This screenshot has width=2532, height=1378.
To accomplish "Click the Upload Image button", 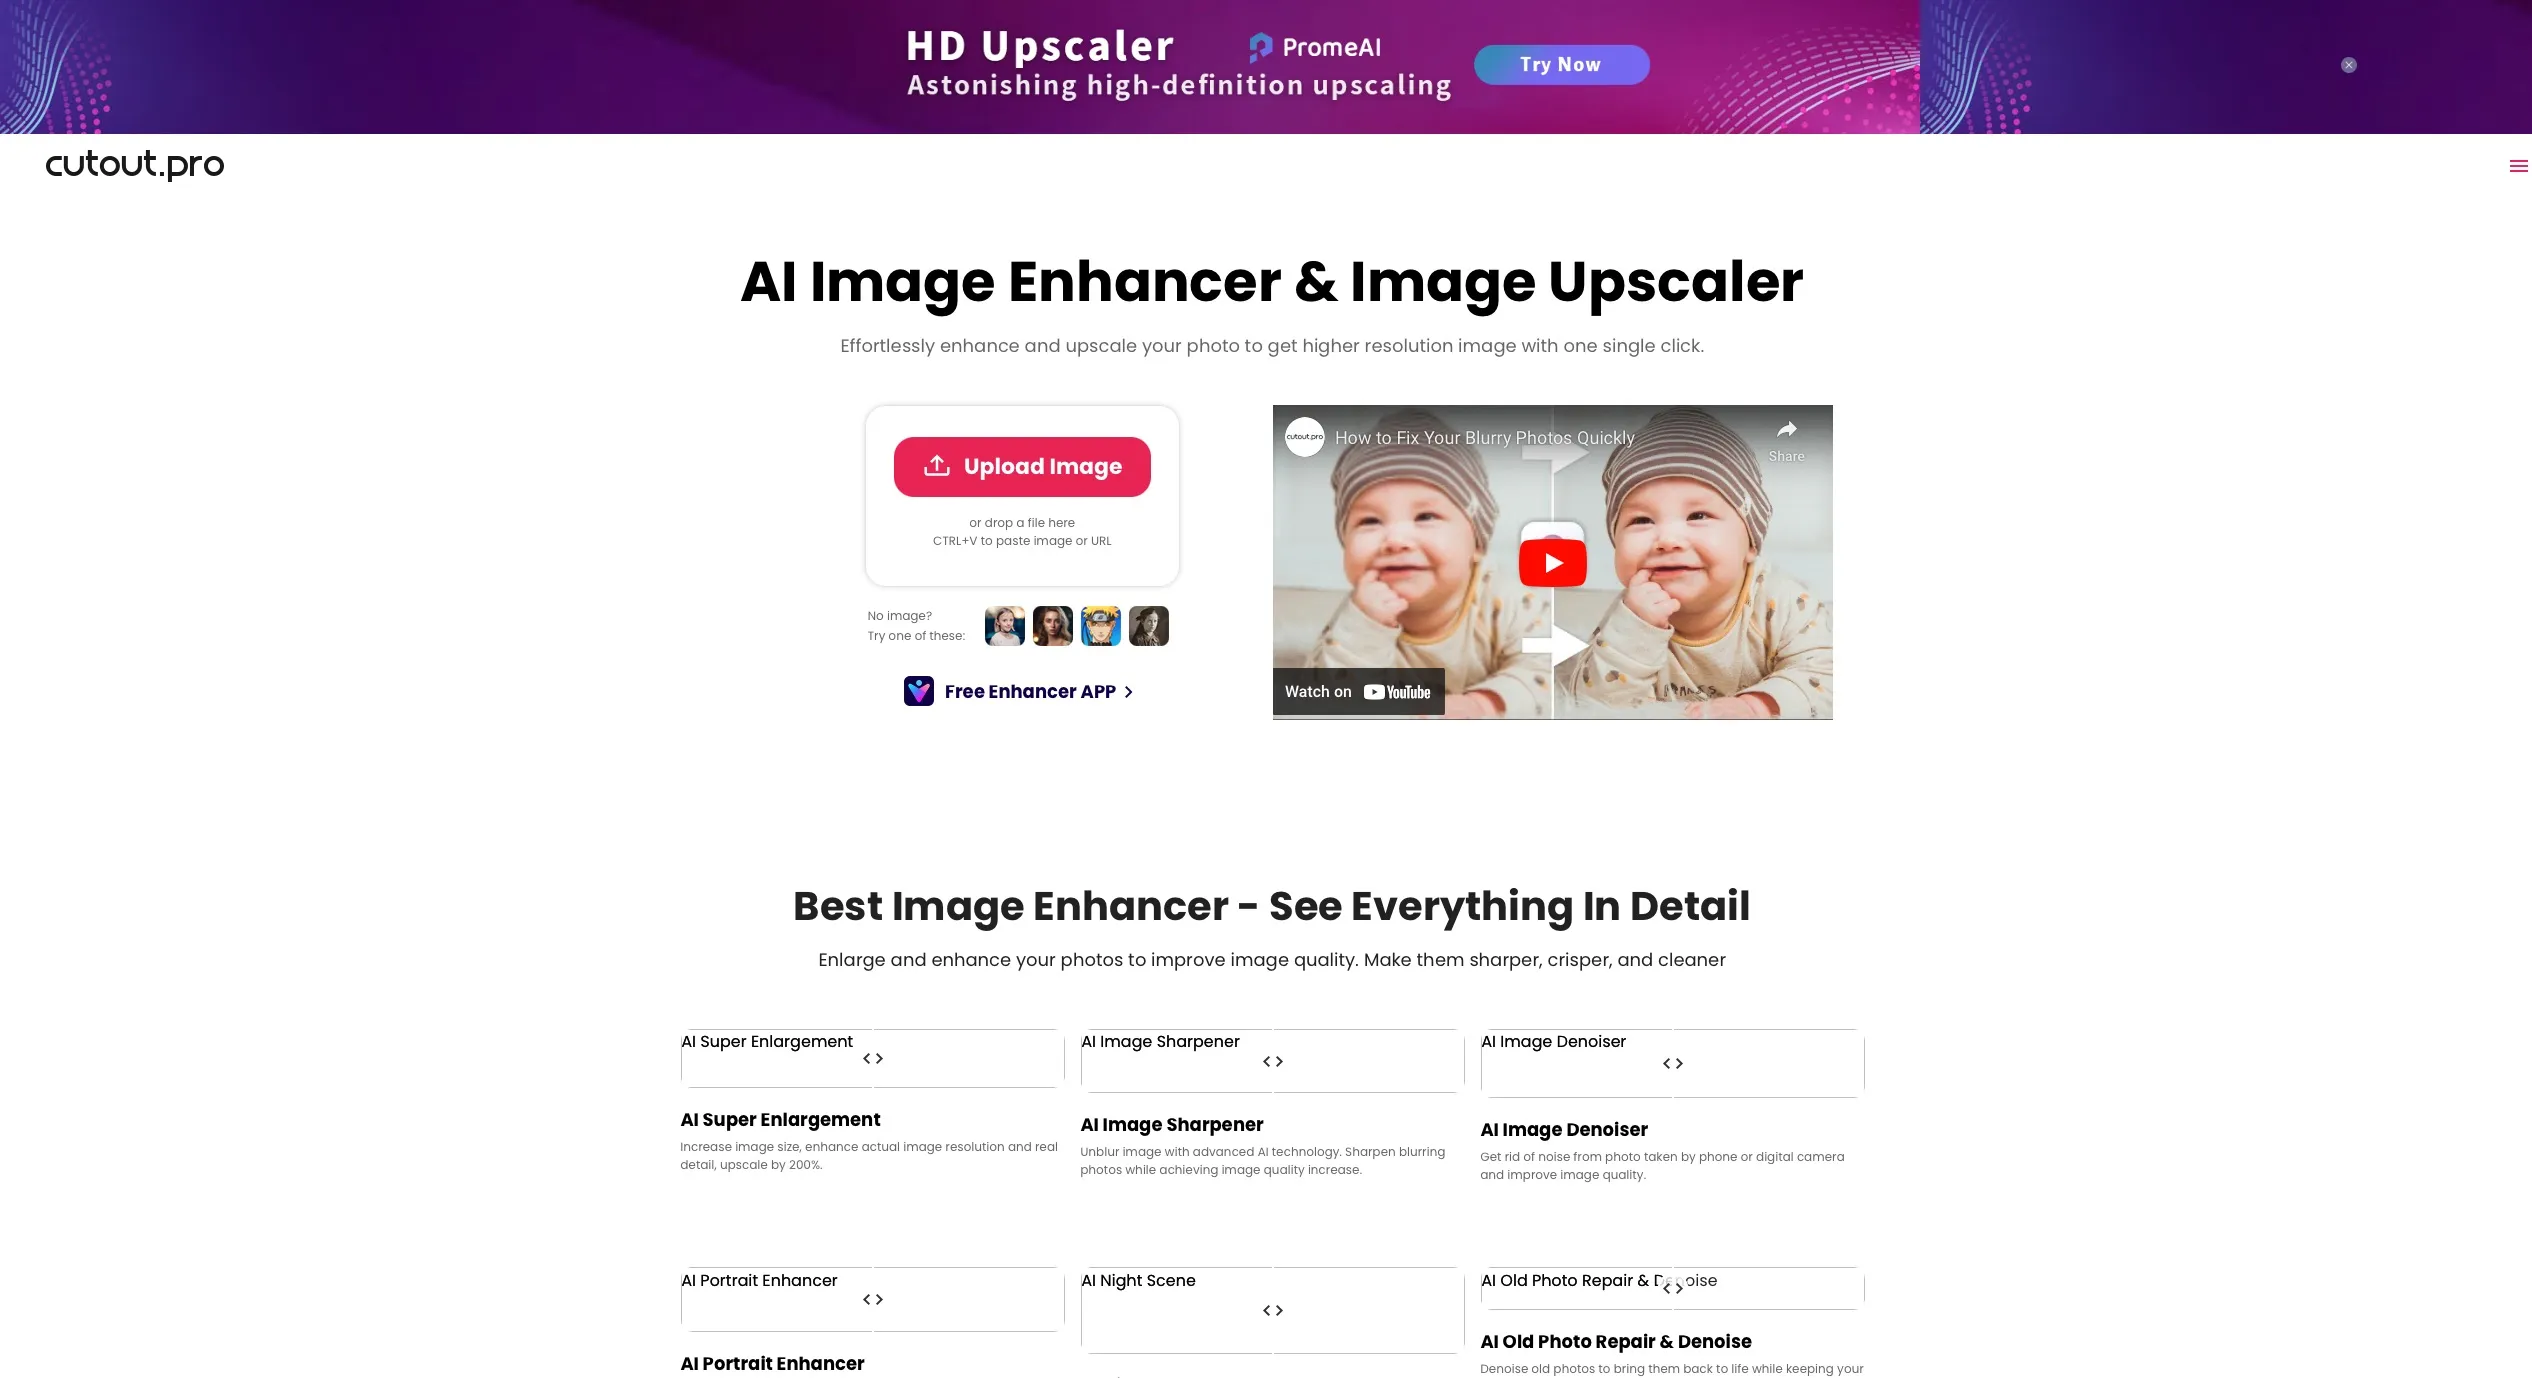I will tap(1022, 467).
